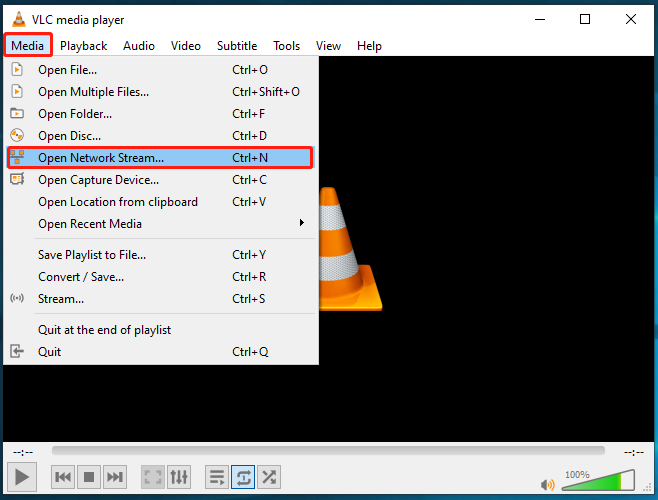Click the VLC cone title bar icon
This screenshot has height=500, width=658.
point(18,19)
